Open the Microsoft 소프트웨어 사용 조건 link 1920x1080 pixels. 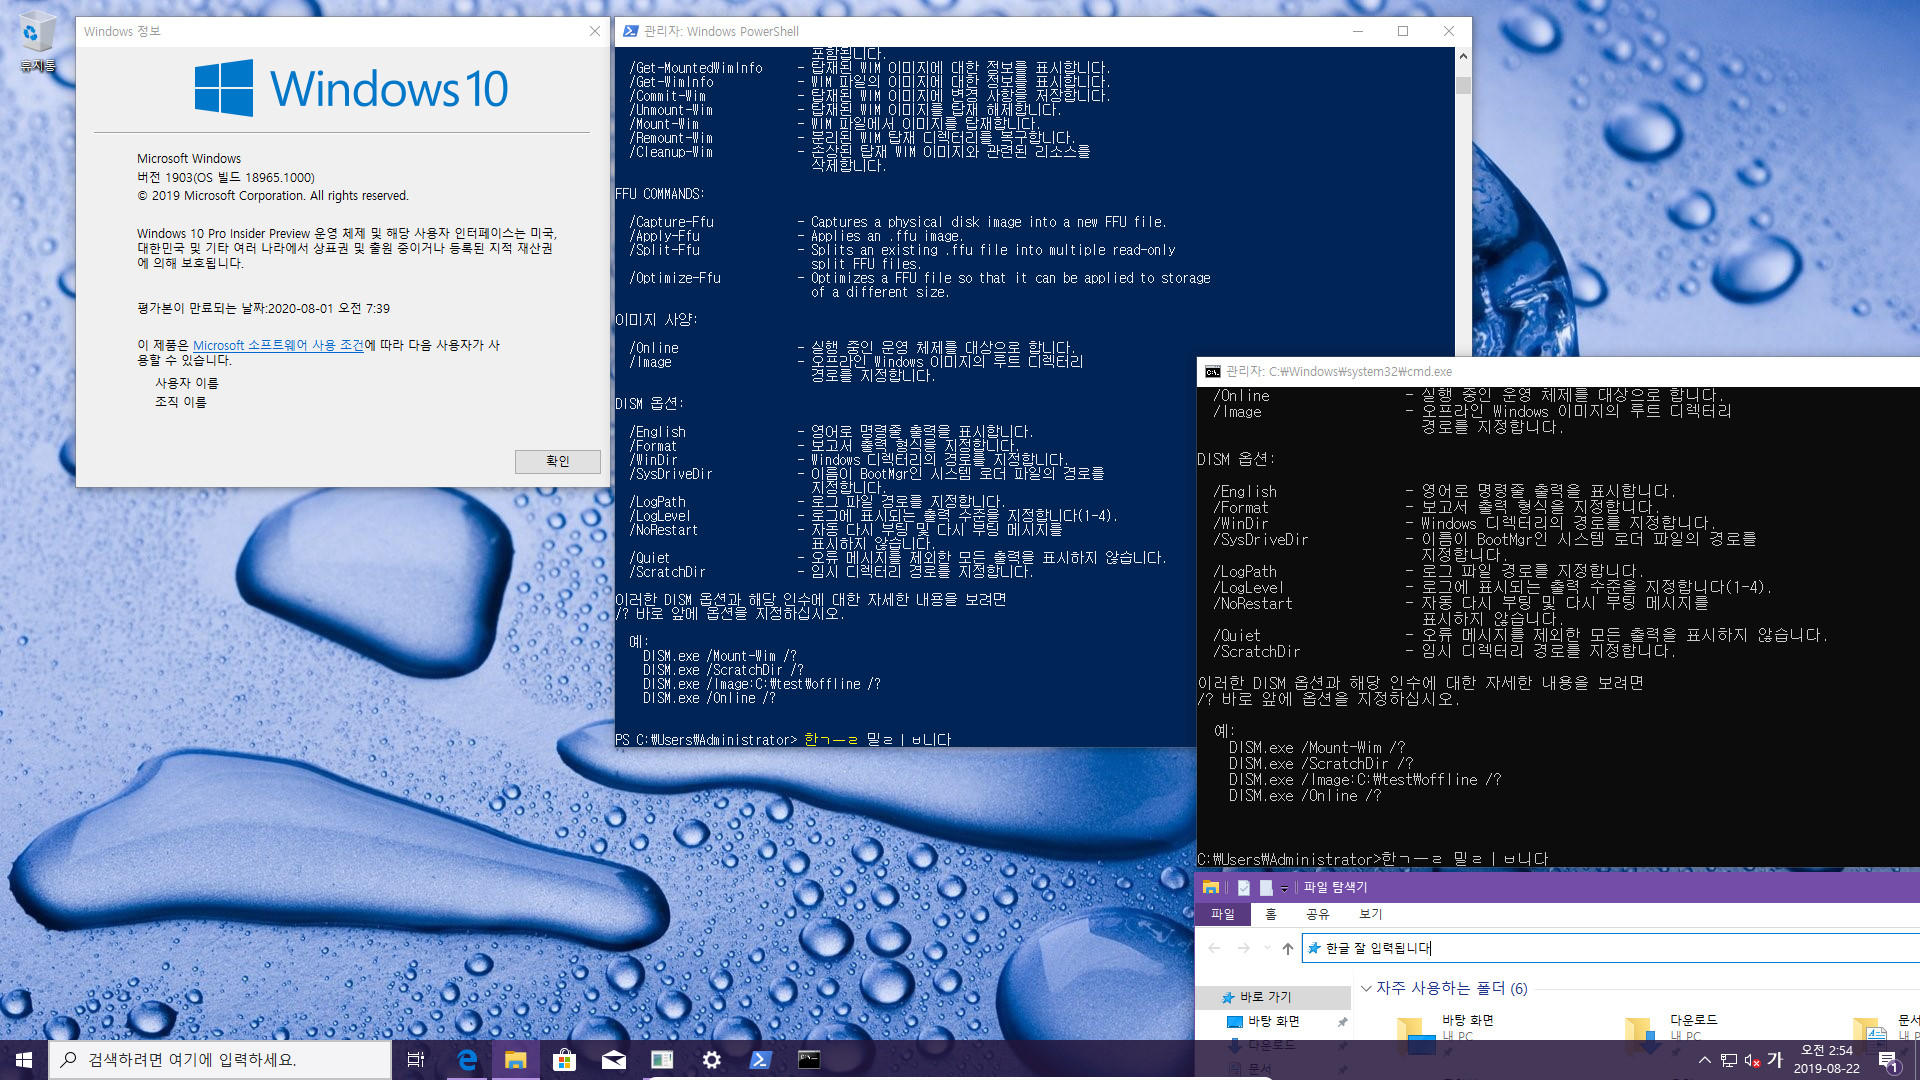tap(278, 345)
